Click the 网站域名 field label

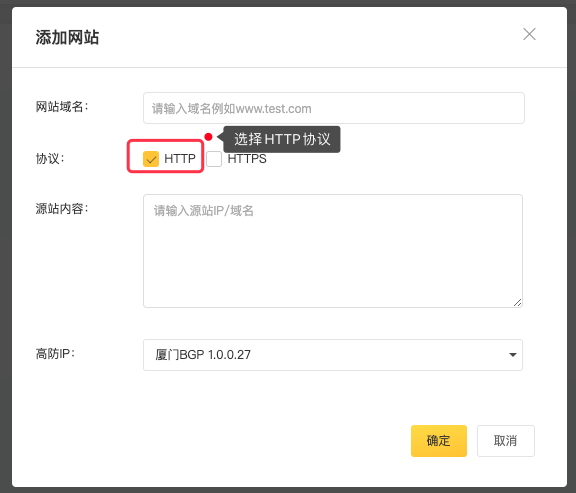point(62,107)
